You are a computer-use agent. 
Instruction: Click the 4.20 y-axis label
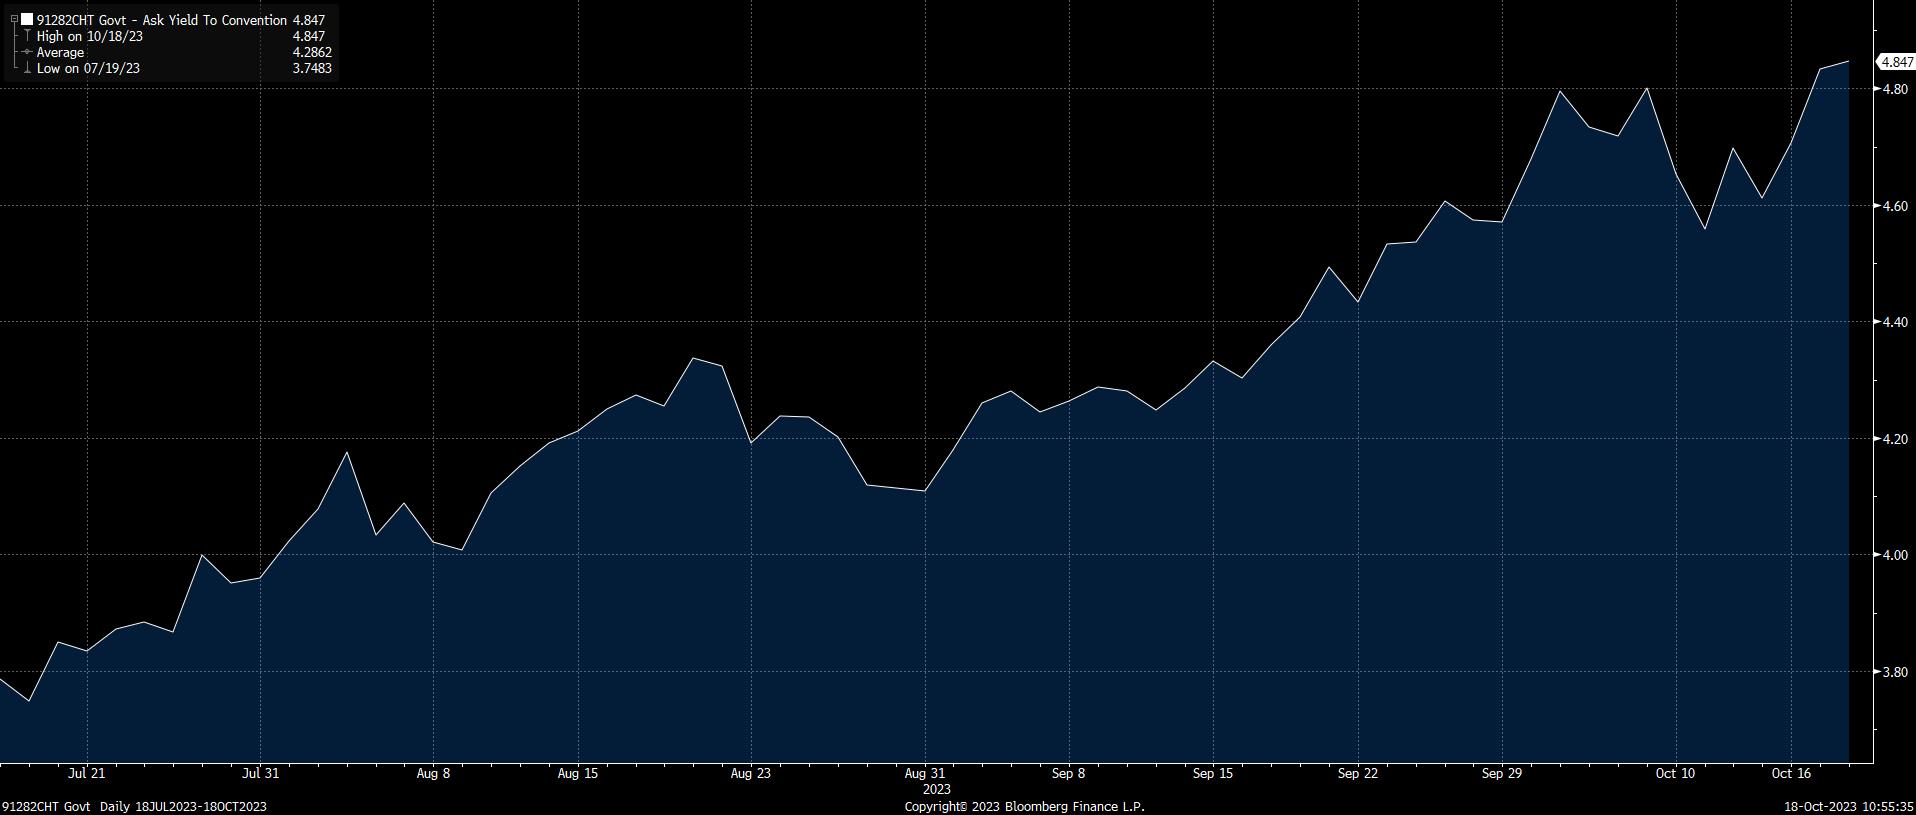tap(1894, 439)
